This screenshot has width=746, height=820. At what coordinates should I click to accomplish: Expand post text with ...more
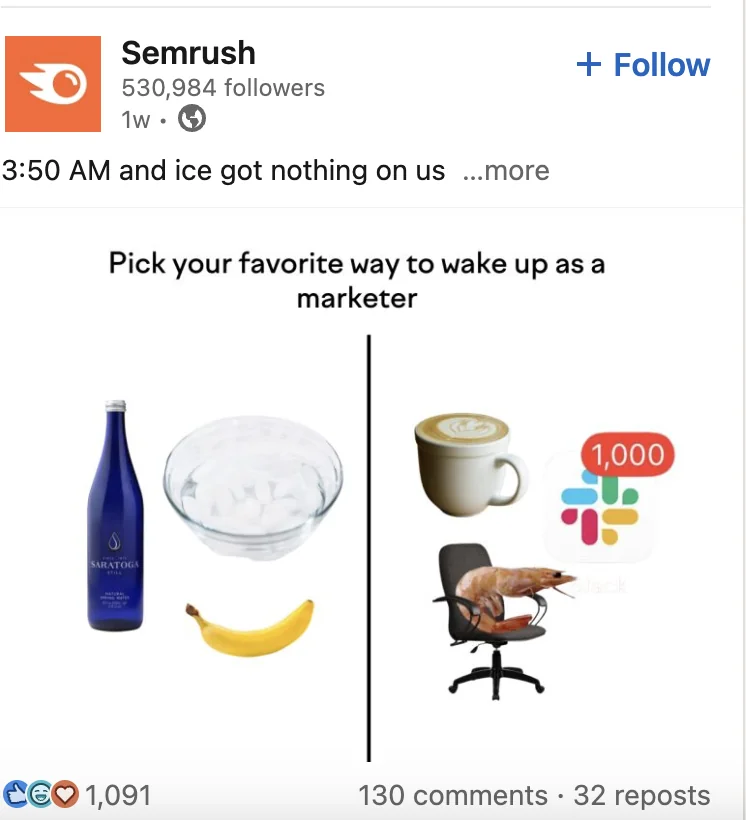click(x=506, y=171)
